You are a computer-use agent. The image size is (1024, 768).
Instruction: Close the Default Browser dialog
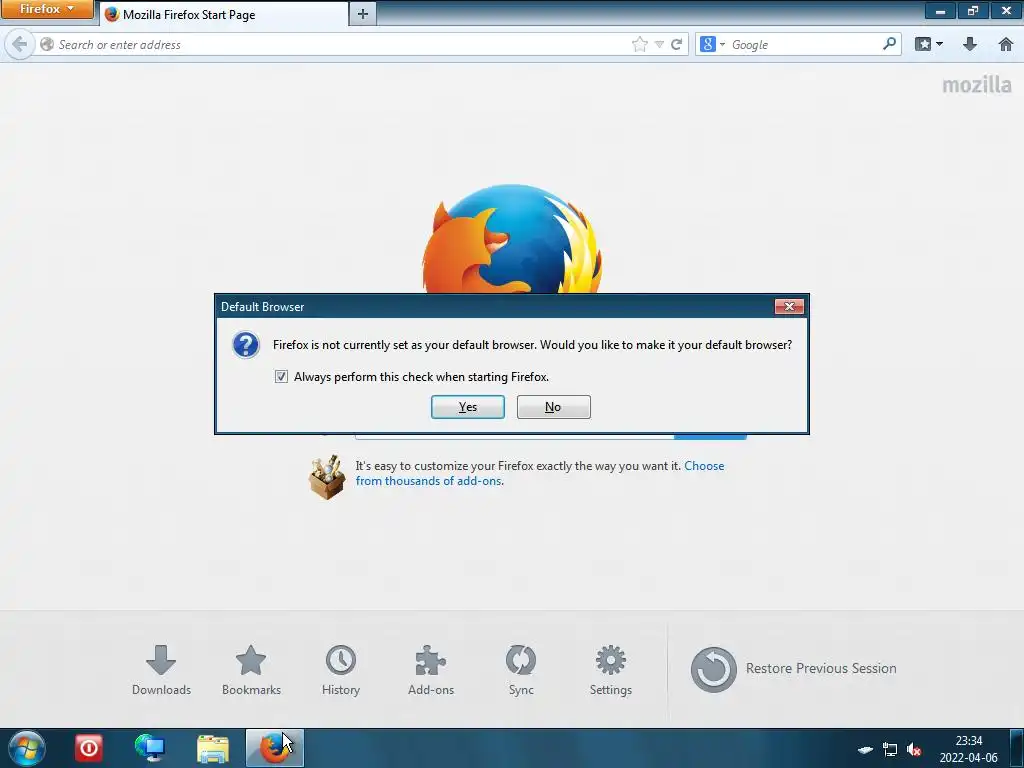click(789, 306)
